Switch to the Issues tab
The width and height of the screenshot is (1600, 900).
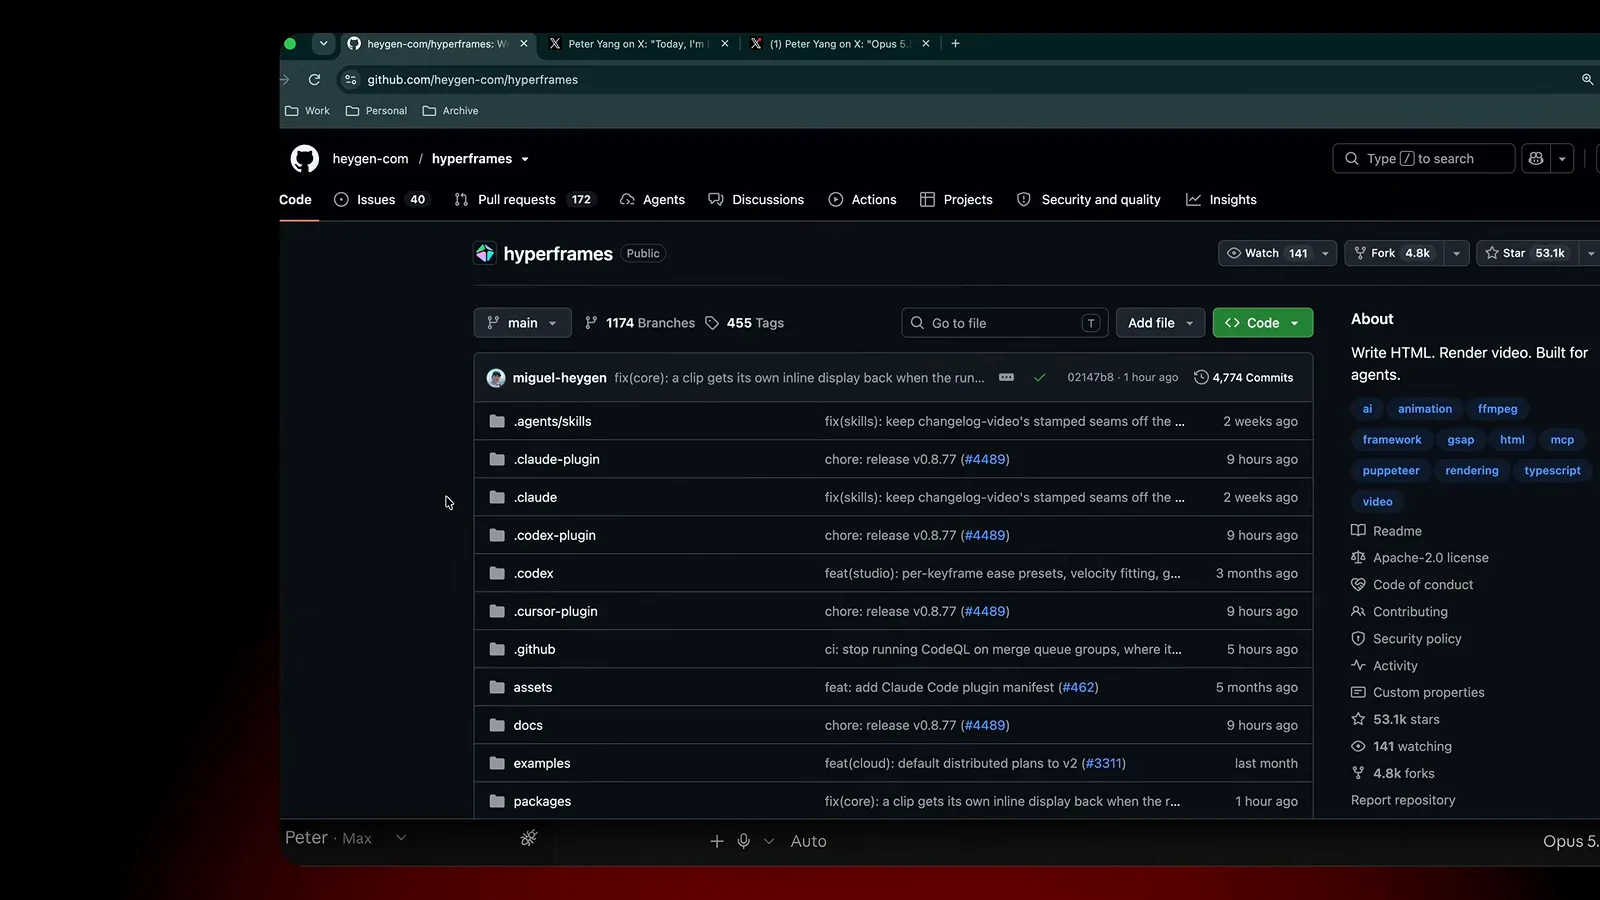[x=380, y=200]
